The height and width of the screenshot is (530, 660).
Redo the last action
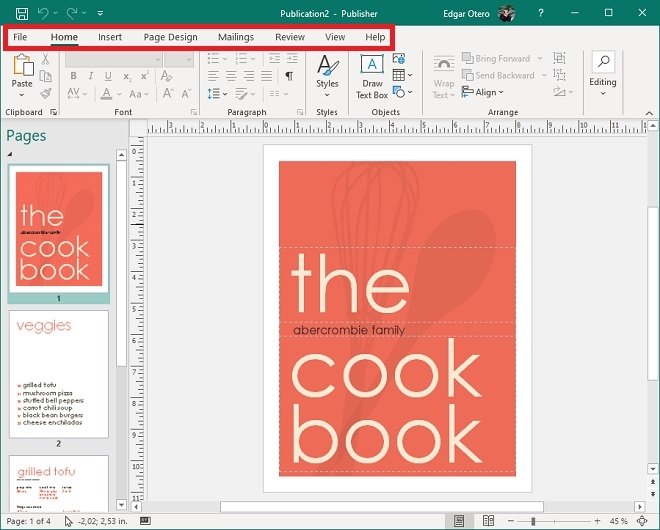[x=72, y=13]
